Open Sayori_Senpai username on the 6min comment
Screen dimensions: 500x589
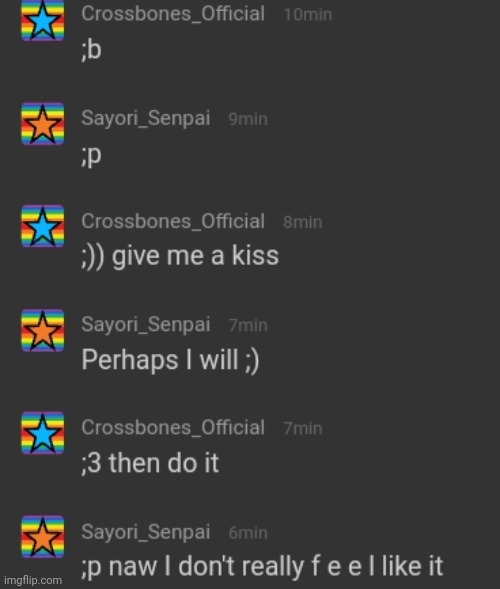(146, 532)
